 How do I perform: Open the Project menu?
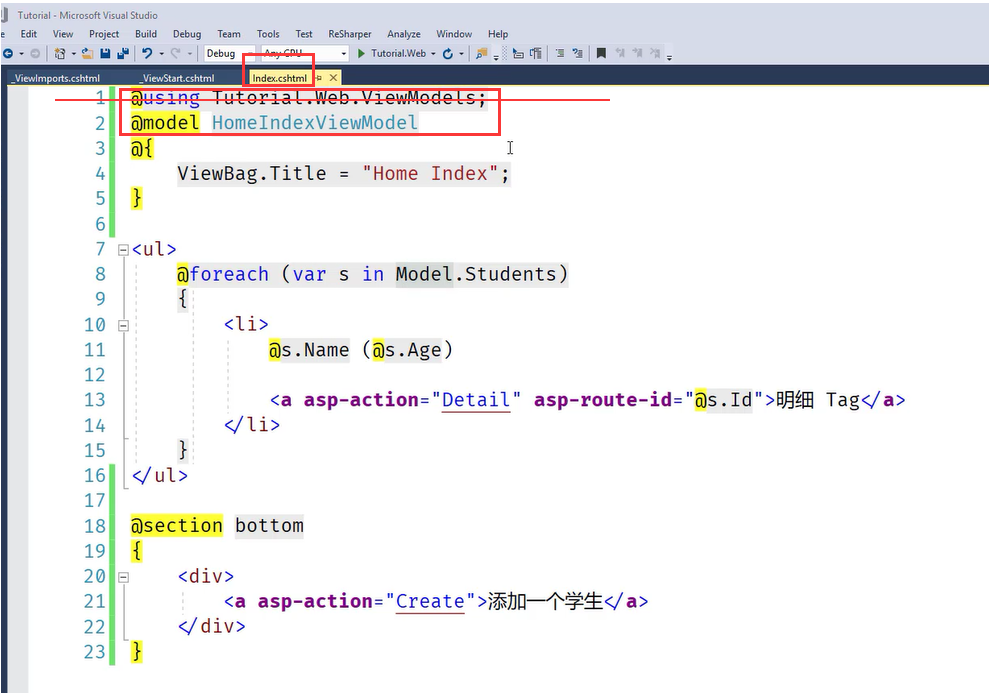tap(104, 34)
